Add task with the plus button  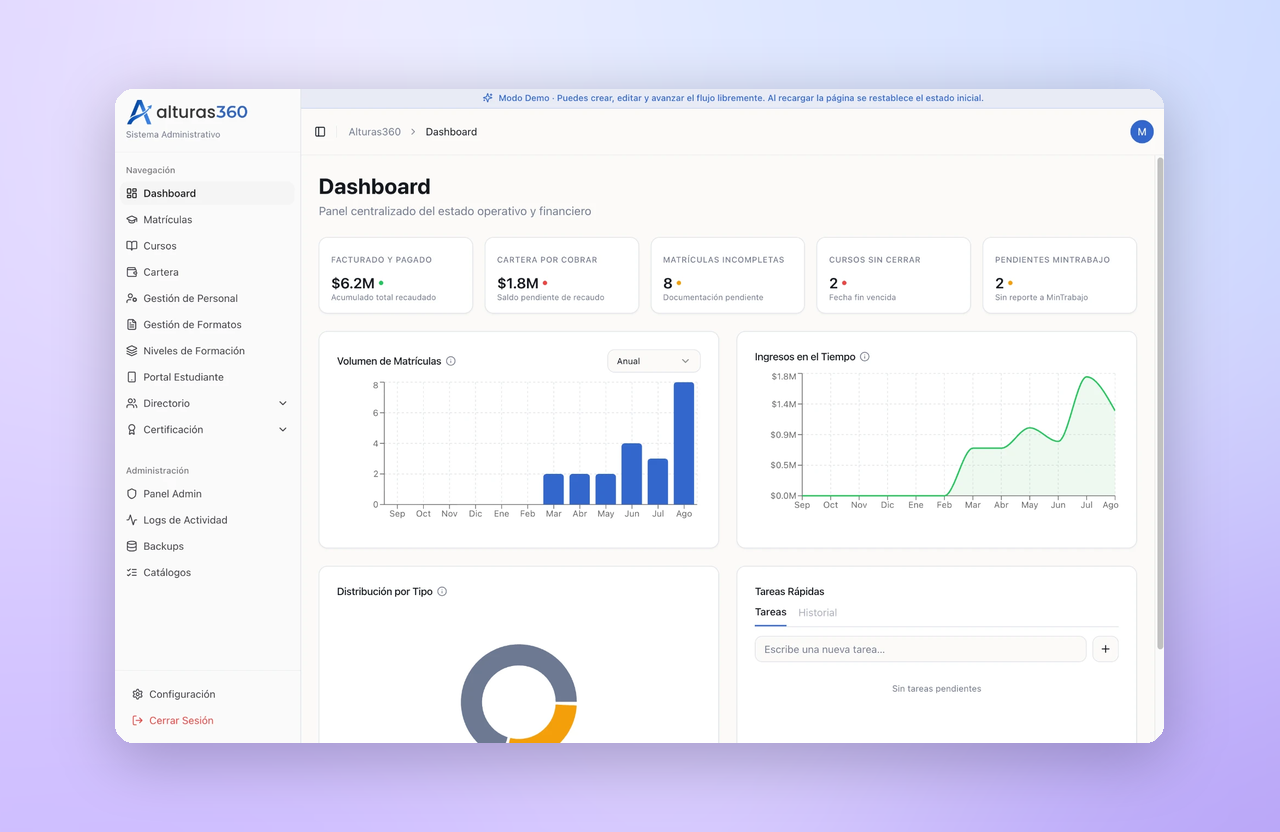coord(1105,649)
